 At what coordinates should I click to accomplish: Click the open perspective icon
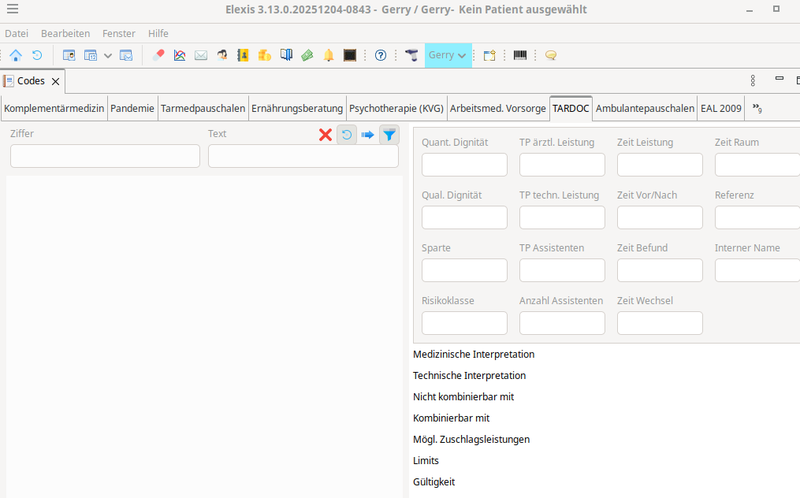(x=490, y=55)
